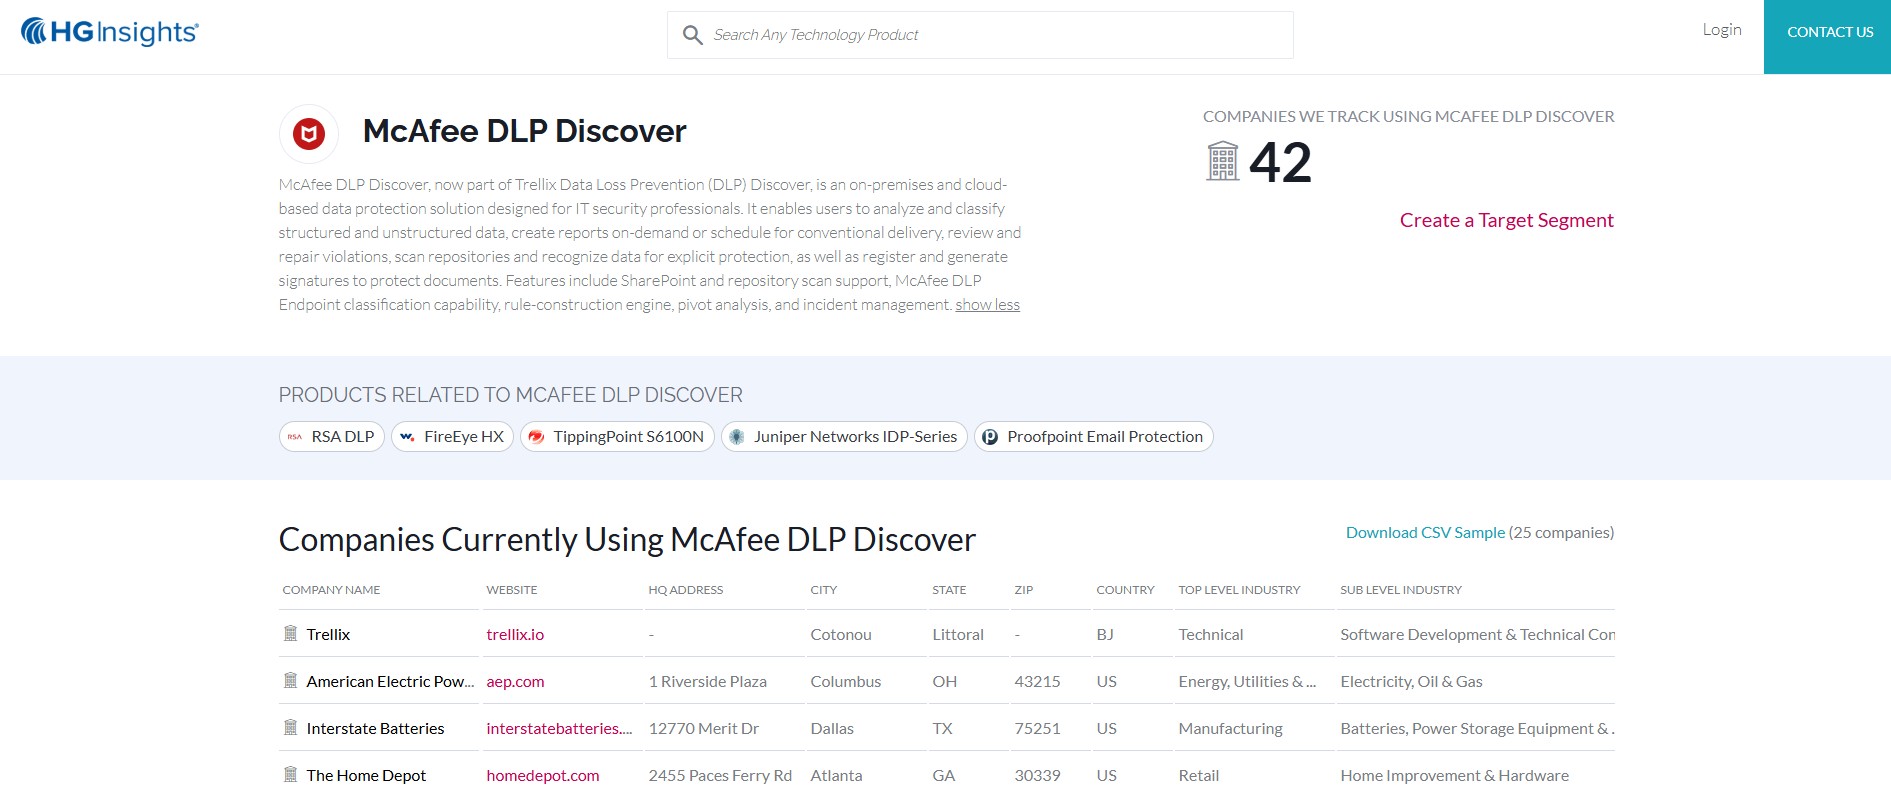Viewport: 1891px width, 797px height.
Task: Click the McAfee shield product logo
Action: [x=309, y=133]
